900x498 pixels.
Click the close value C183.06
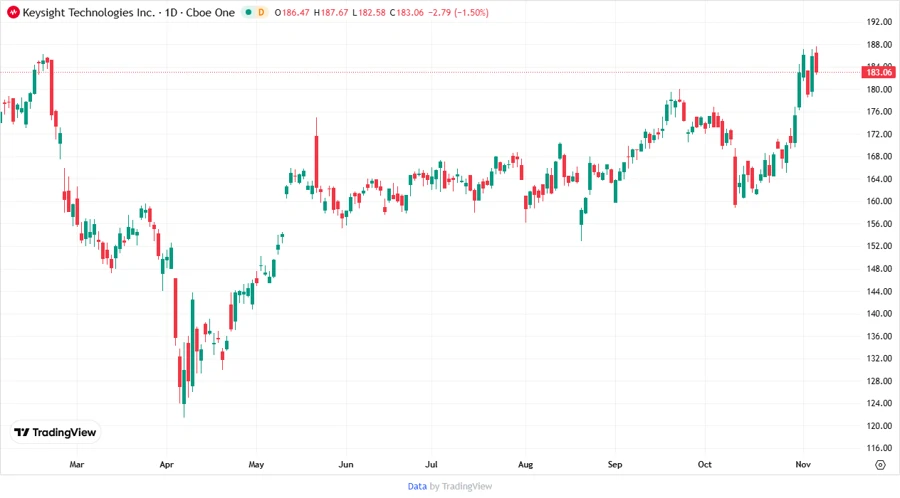coord(406,12)
